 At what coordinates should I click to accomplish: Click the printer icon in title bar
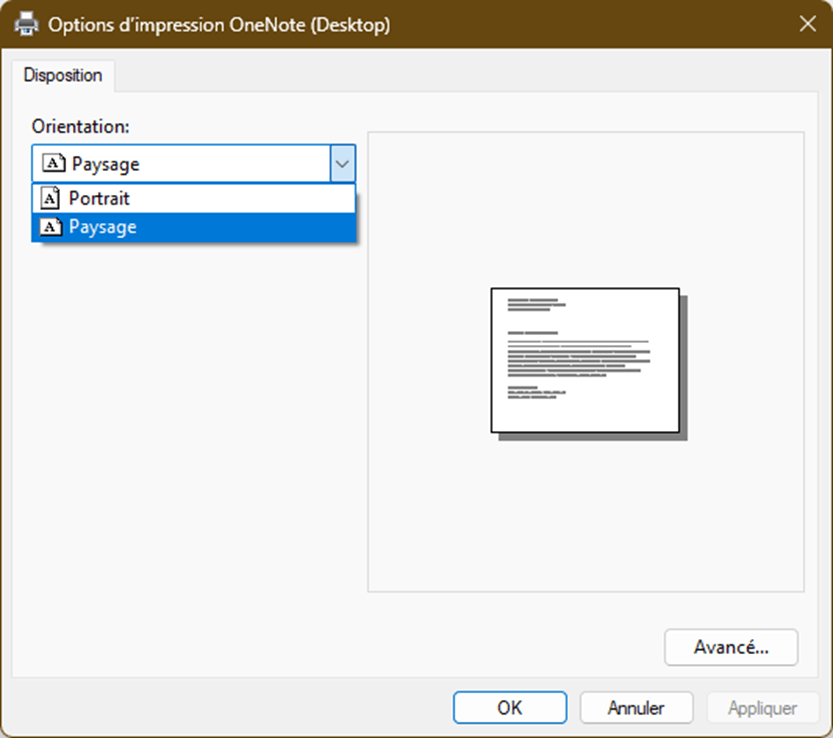(26, 24)
